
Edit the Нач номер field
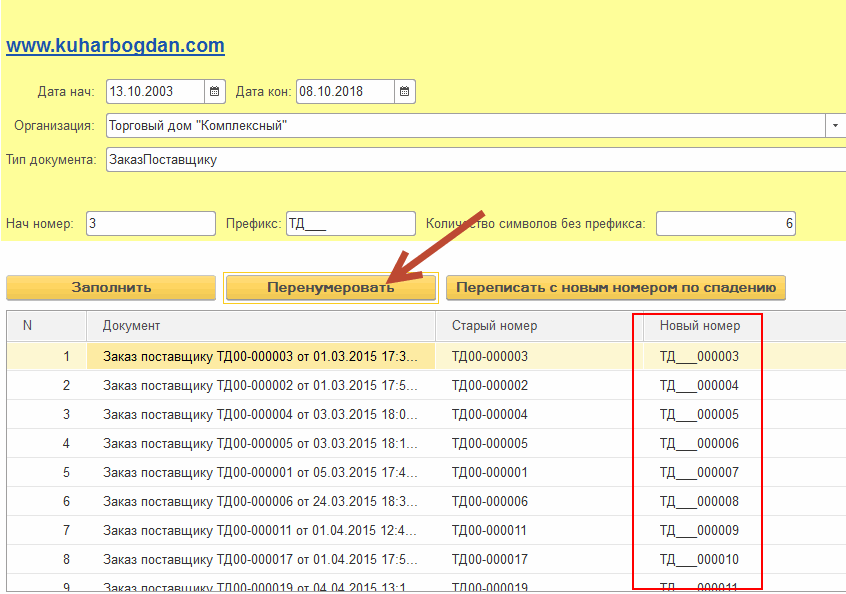[150, 224]
